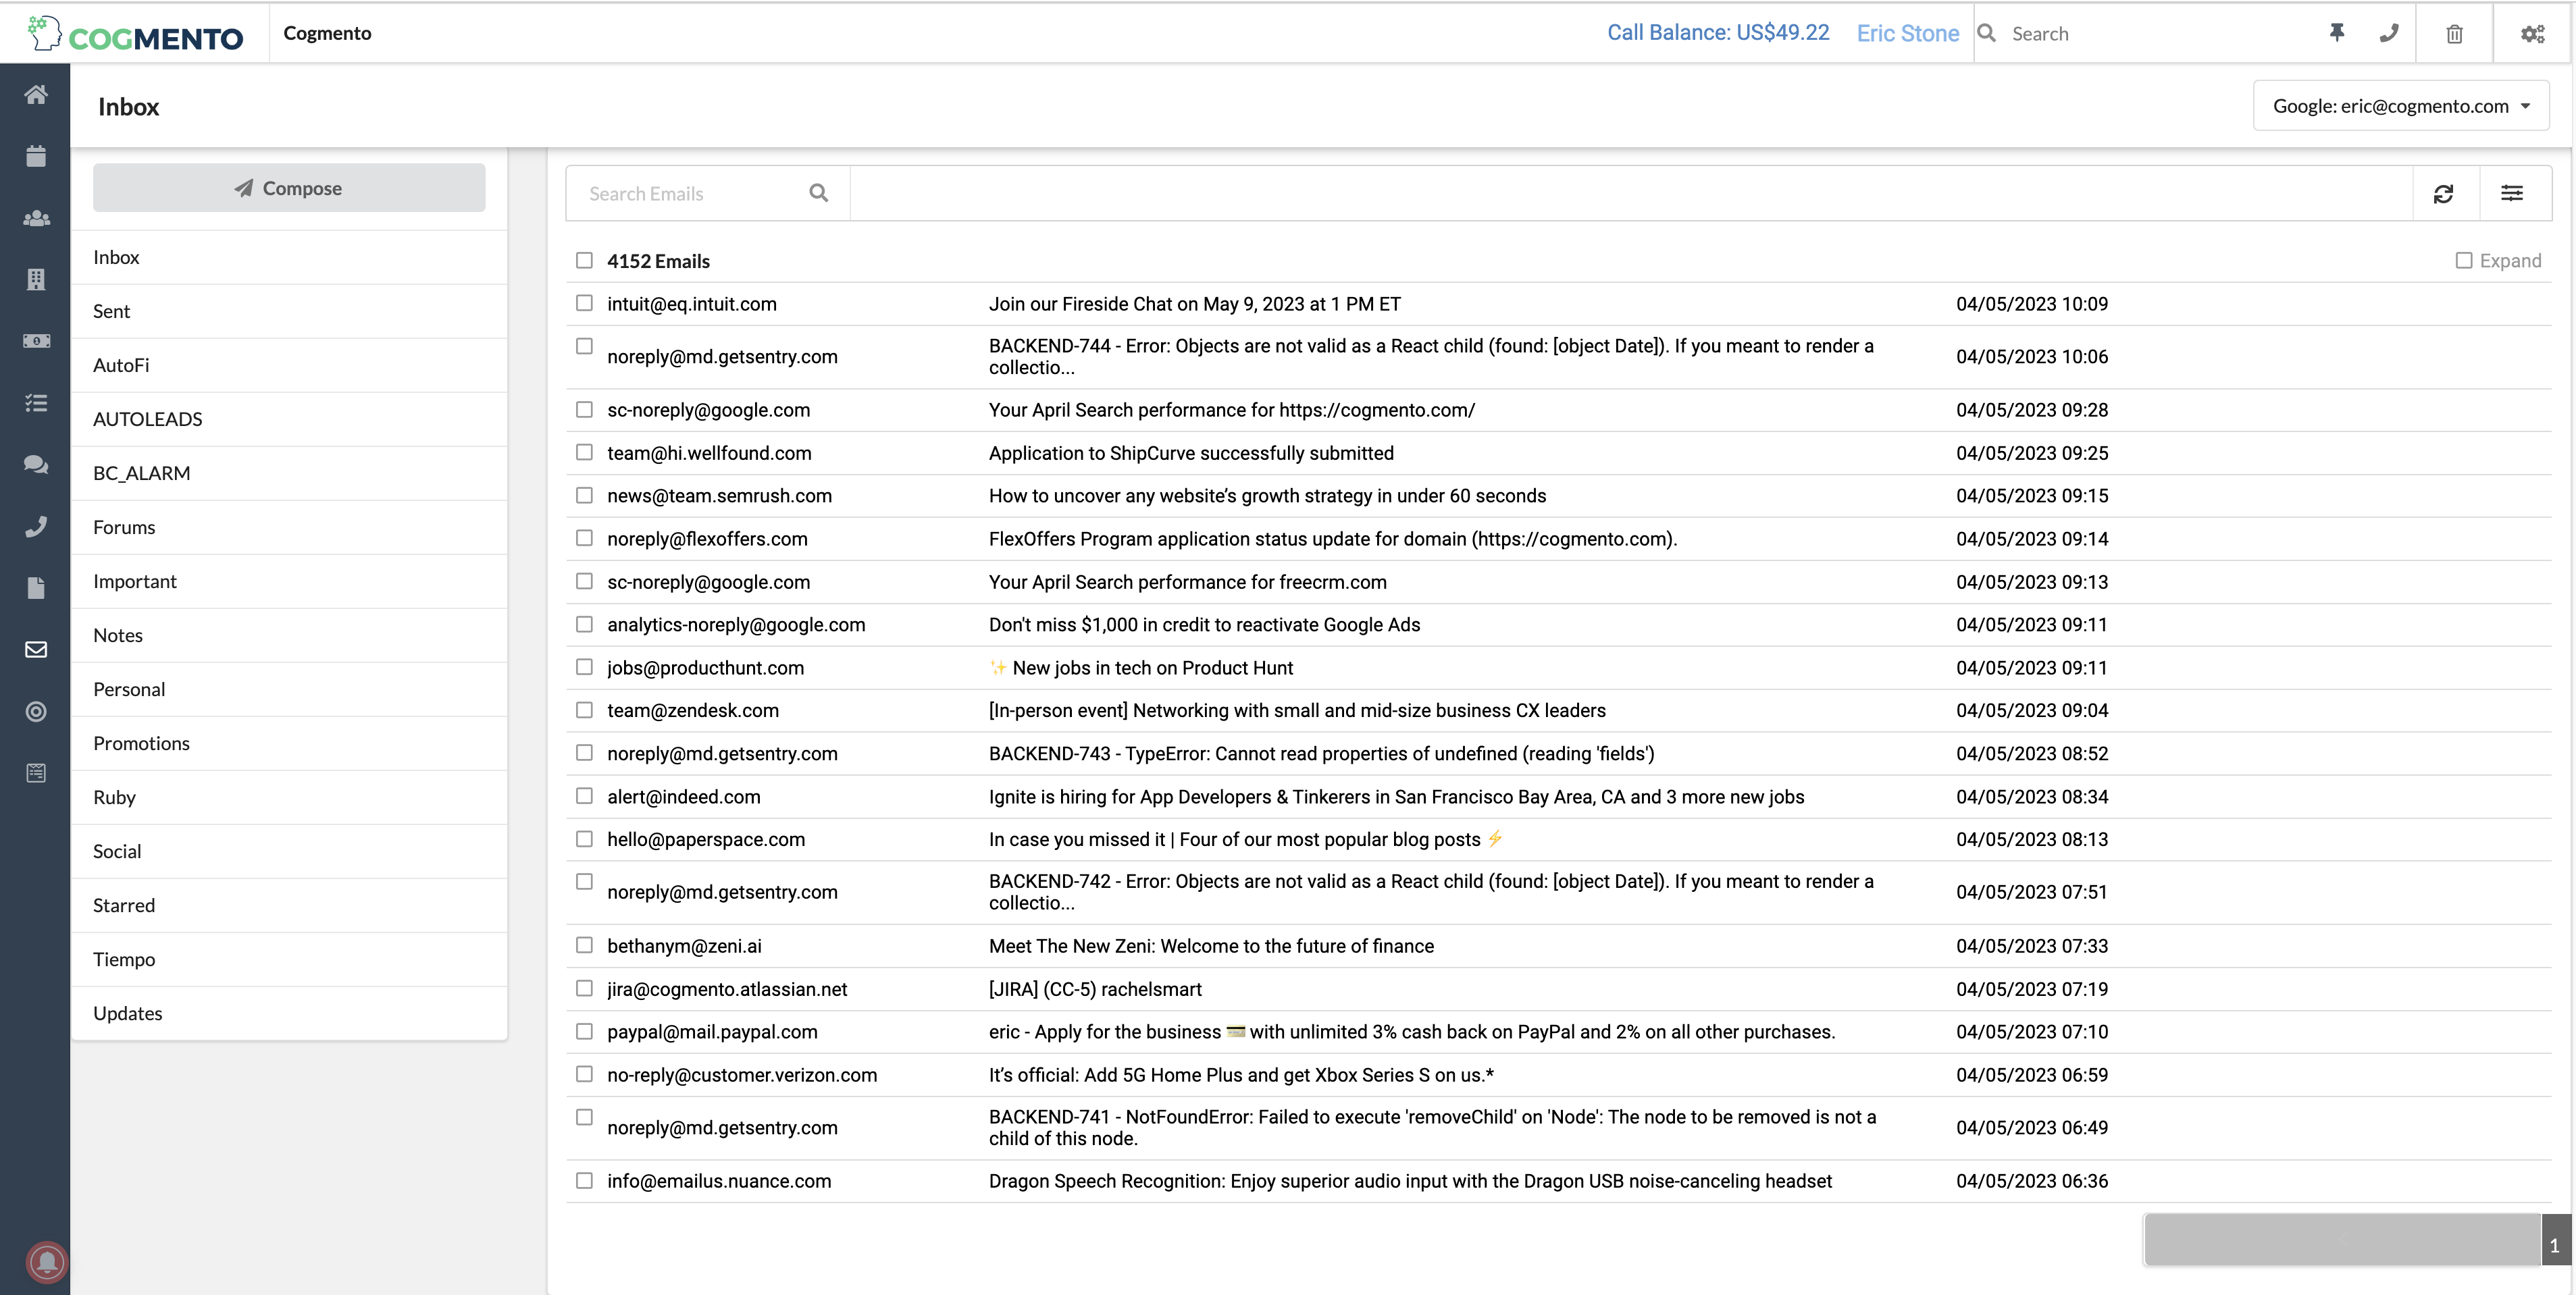The height and width of the screenshot is (1295, 2576).
Task: Open the New jobs in tech on Product Hunt email
Action: (x=1141, y=668)
